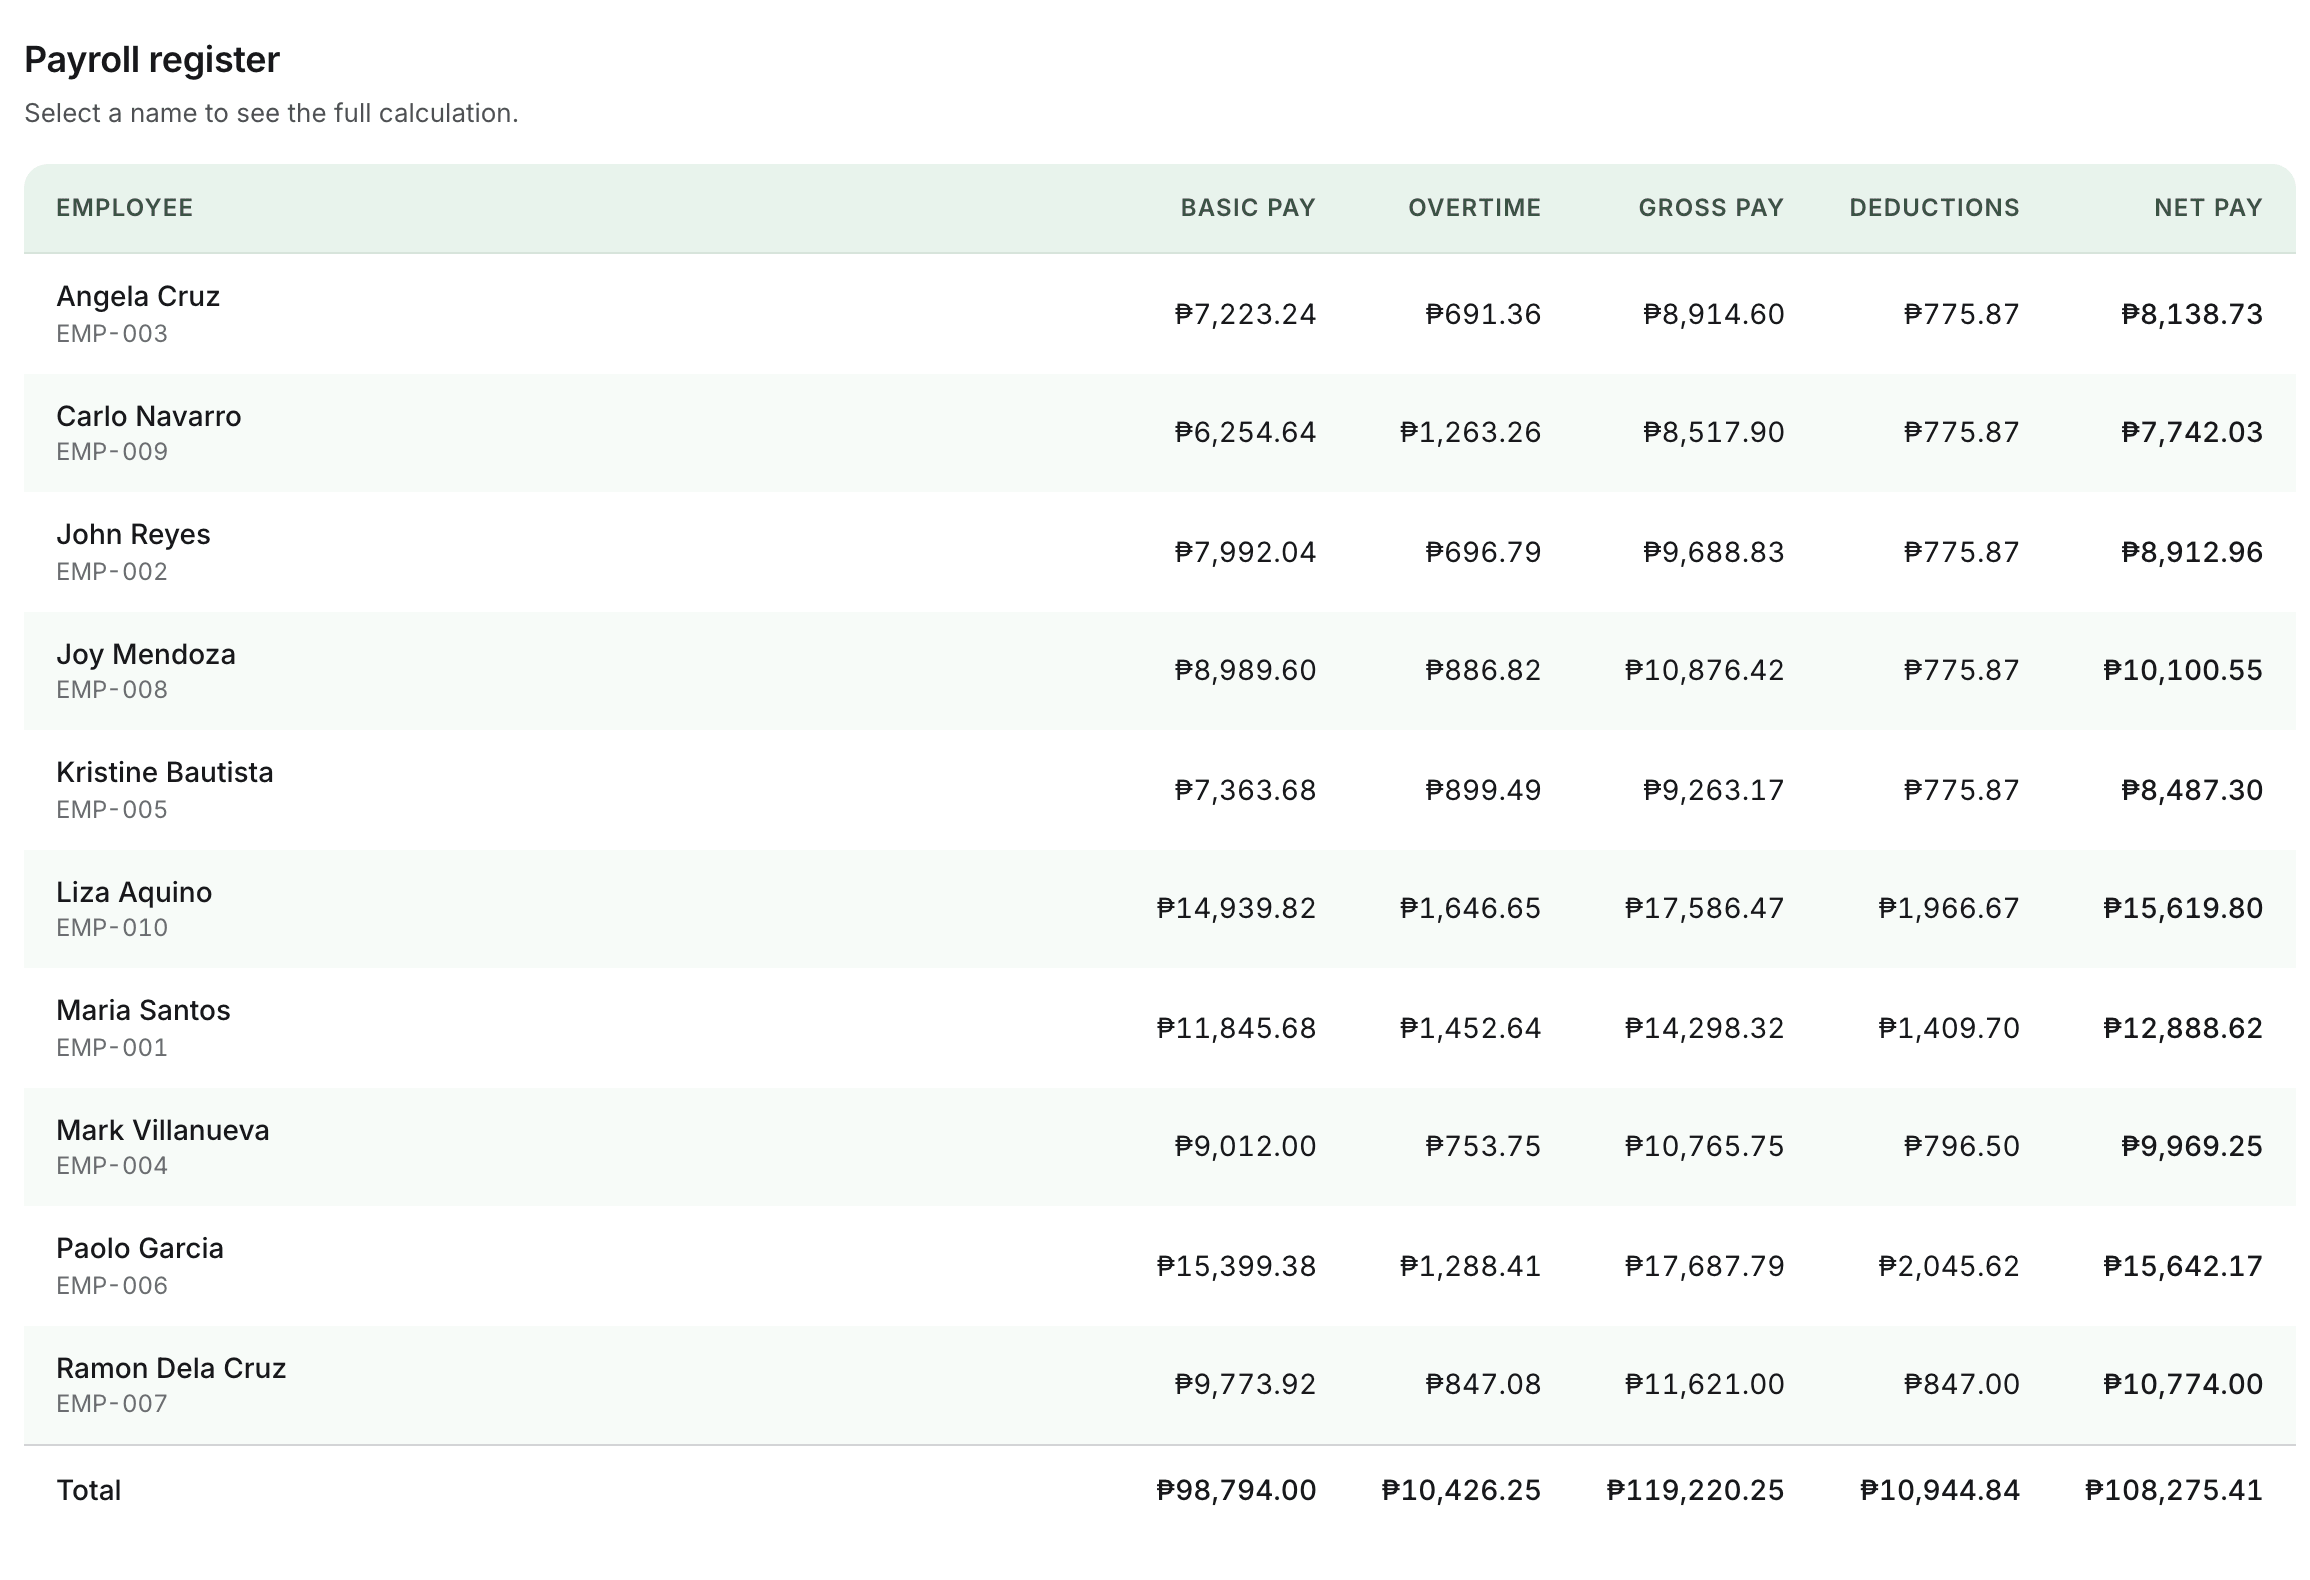Click the BASIC PAY column header
The width and height of the screenshot is (2310, 1580).
pos(1248,208)
